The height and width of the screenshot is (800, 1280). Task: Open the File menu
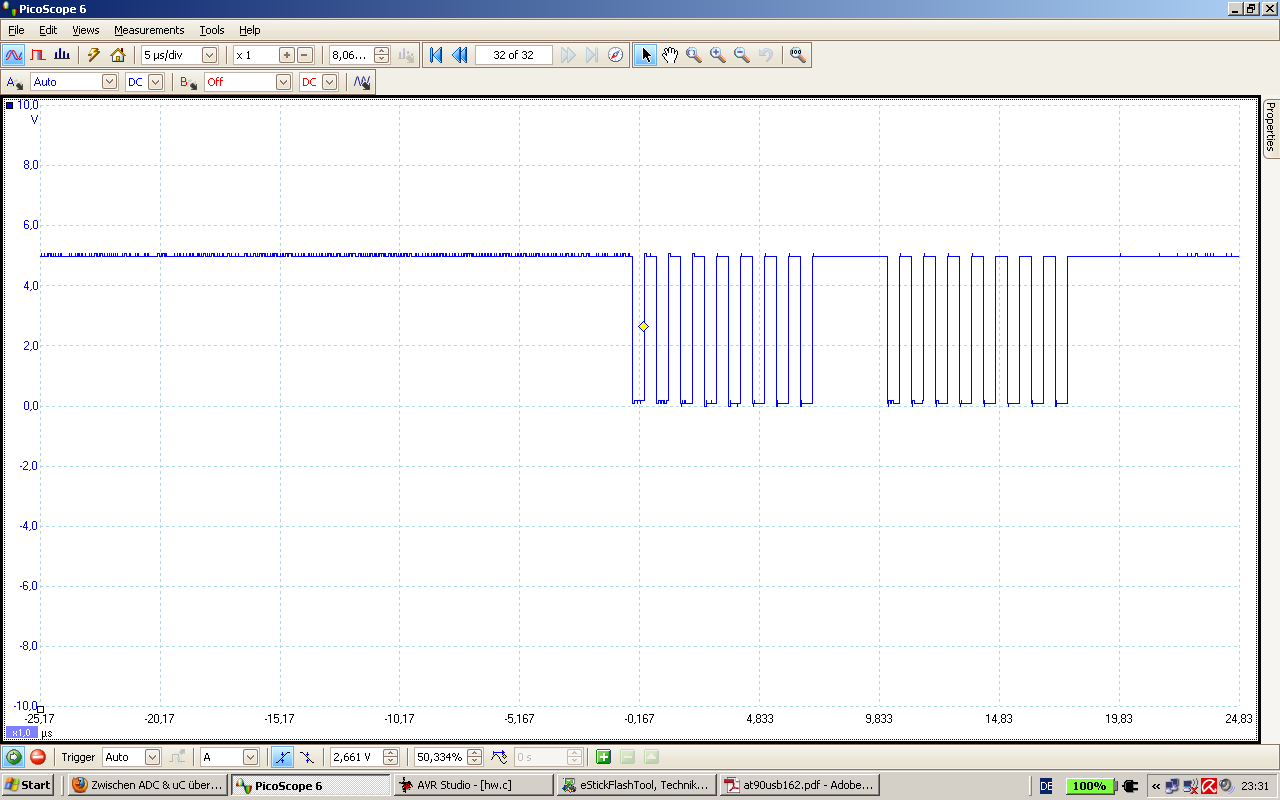[16, 30]
